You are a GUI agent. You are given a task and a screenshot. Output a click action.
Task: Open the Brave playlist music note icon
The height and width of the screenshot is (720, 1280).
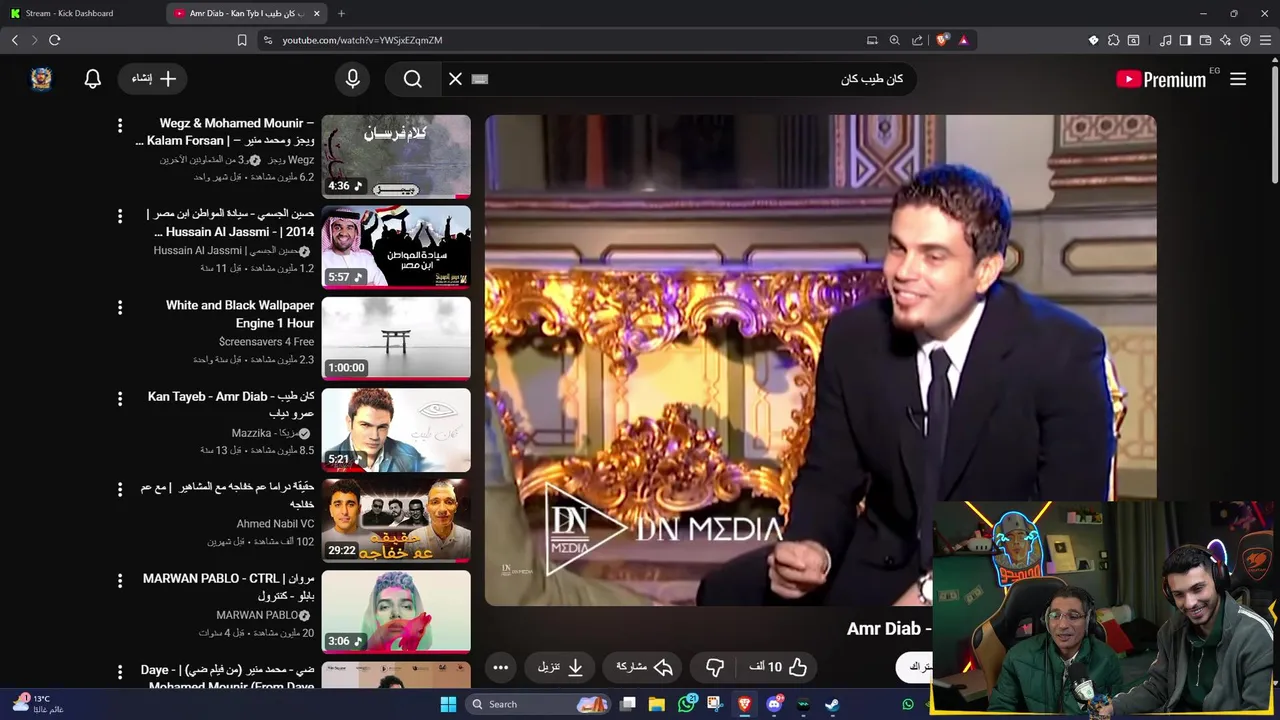pyautogui.click(x=1165, y=40)
